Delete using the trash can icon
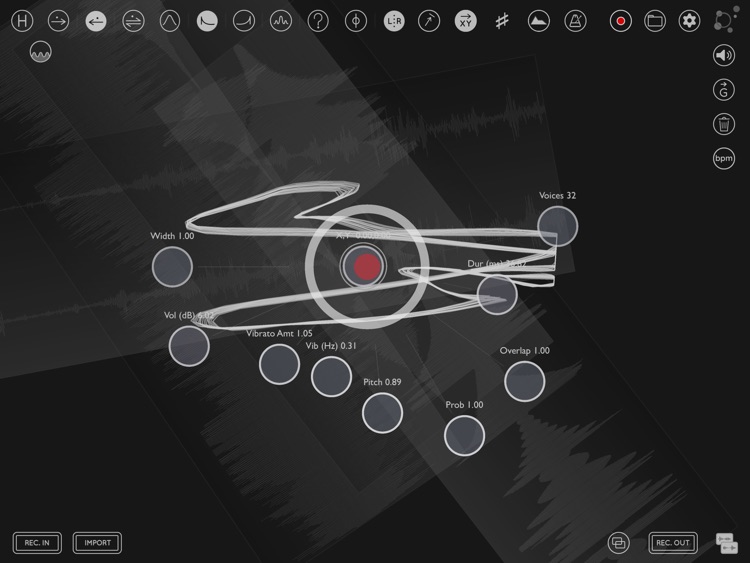The image size is (750, 563). [724, 124]
